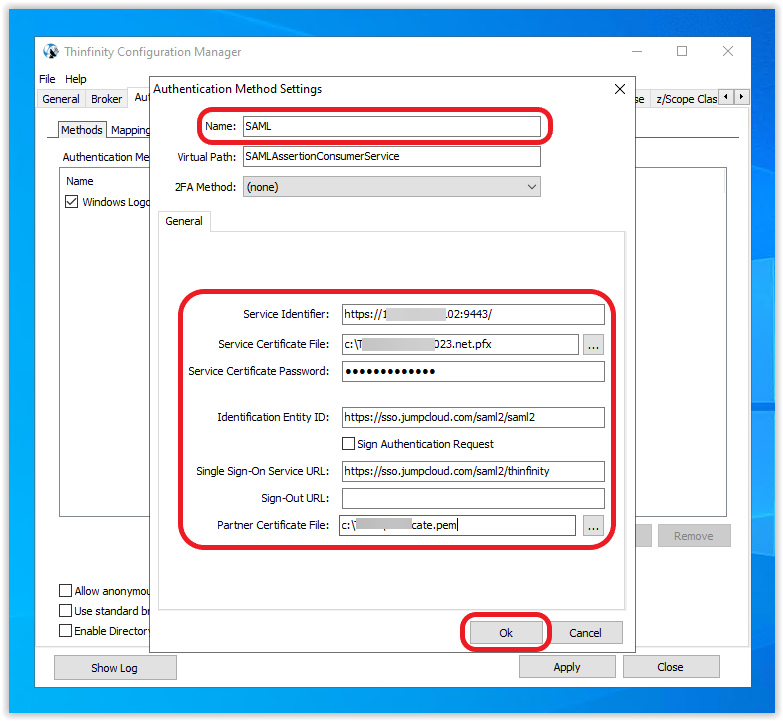Open the Help menu

(x=75, y=79)
